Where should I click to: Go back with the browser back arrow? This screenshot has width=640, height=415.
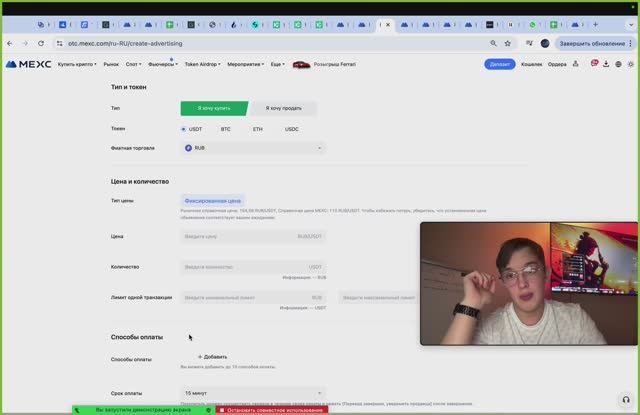(10, 43)
